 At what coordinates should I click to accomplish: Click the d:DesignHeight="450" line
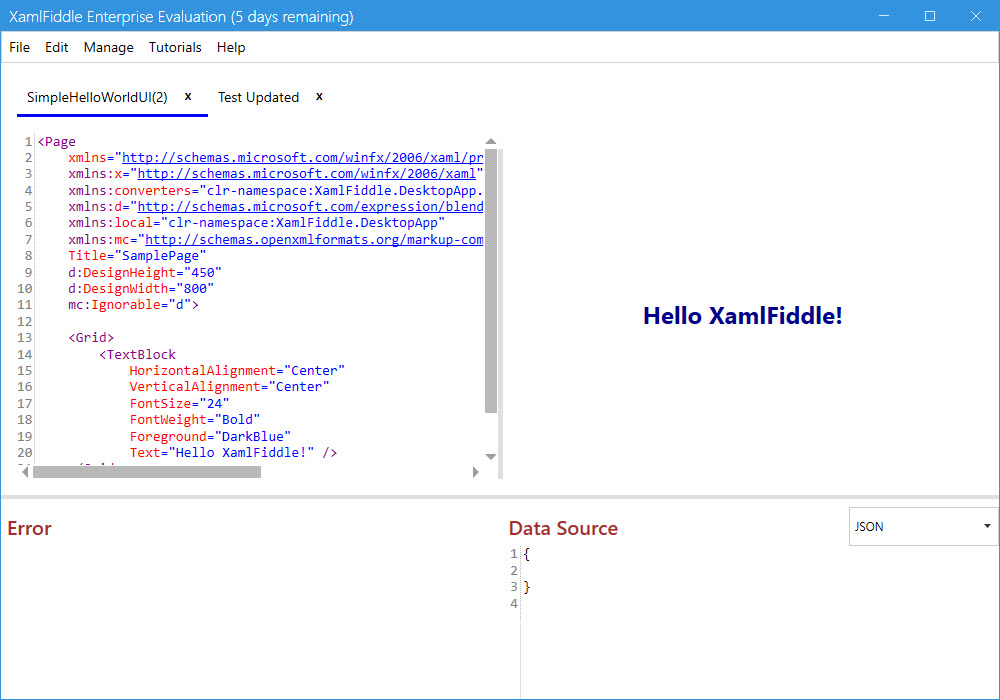[145, 272]
